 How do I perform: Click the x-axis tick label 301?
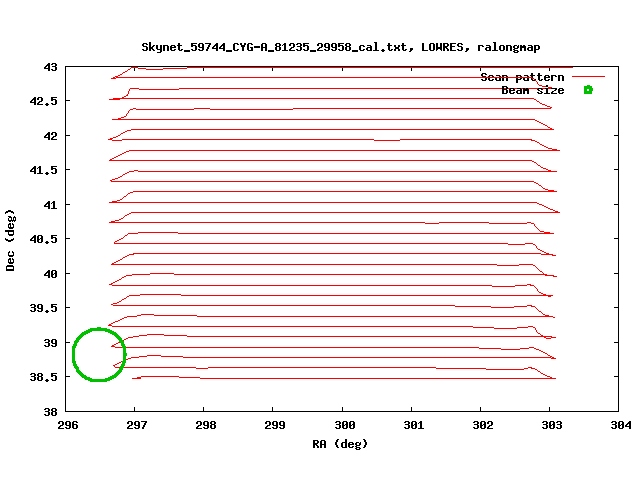tap(413, 425)
